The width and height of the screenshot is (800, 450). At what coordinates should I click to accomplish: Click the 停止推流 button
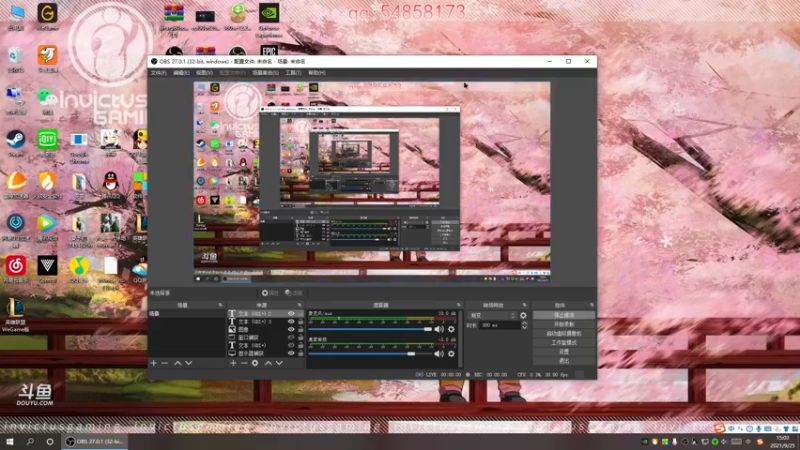click(564, 315)
